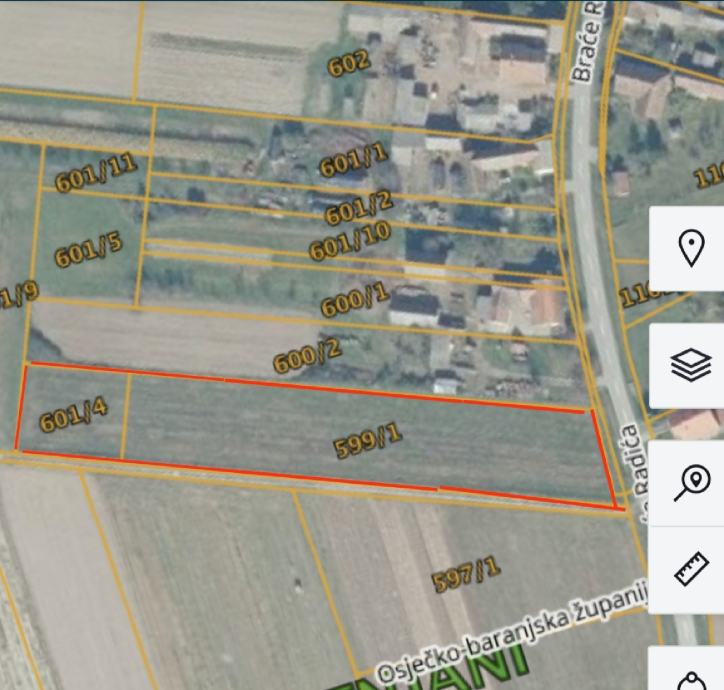Select parcel 601/4 label
The image size is (724, 690).
point(74,415)
